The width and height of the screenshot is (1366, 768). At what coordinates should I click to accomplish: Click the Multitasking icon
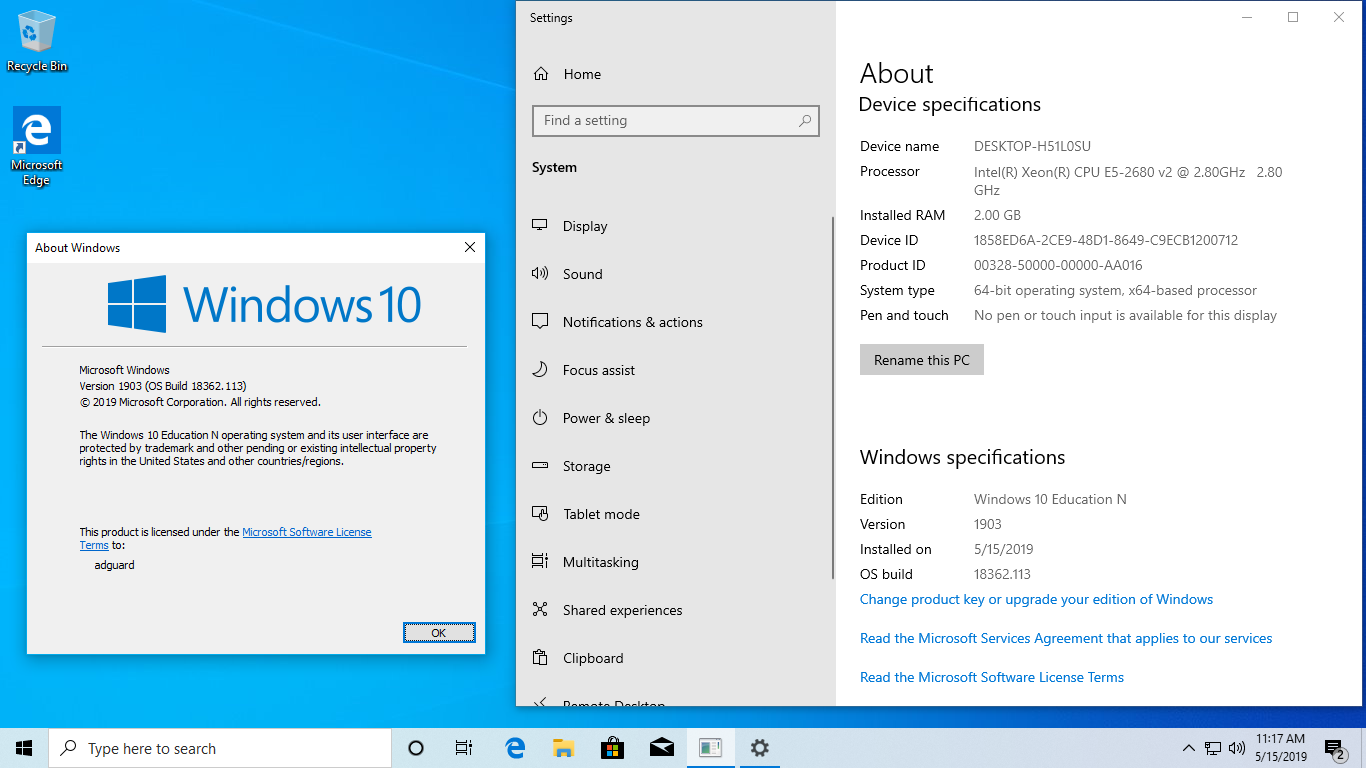540,562
